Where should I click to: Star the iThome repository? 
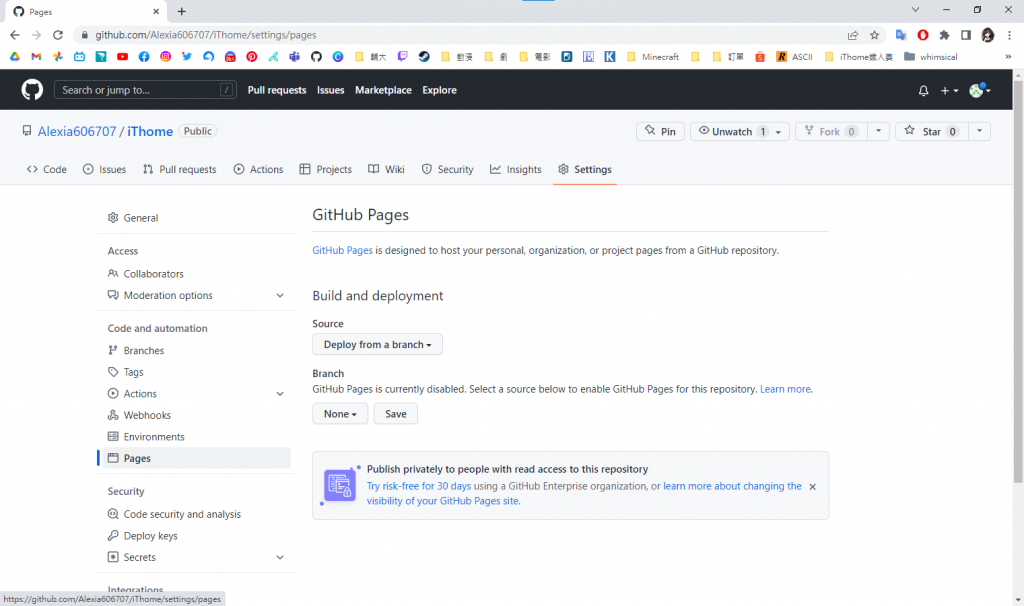[x=931, y=131]
